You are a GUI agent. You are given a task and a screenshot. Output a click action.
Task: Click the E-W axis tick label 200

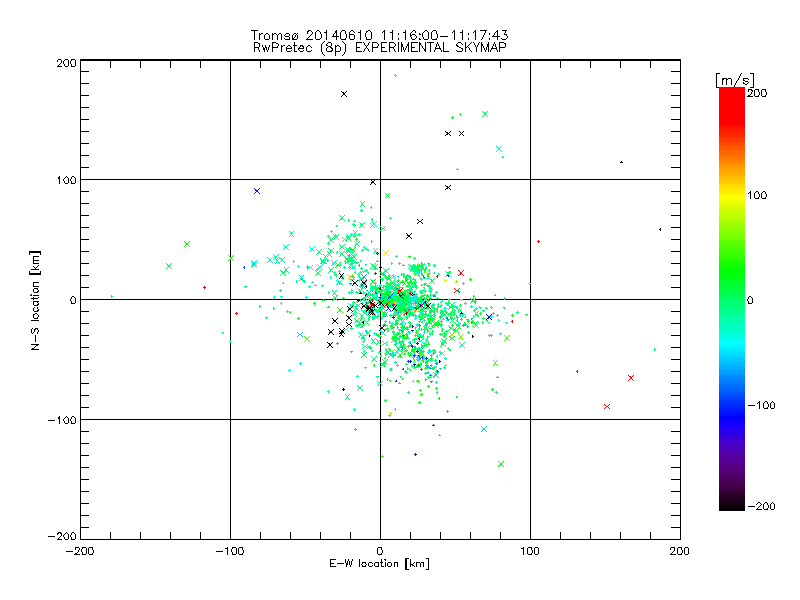tap(680, 551)
